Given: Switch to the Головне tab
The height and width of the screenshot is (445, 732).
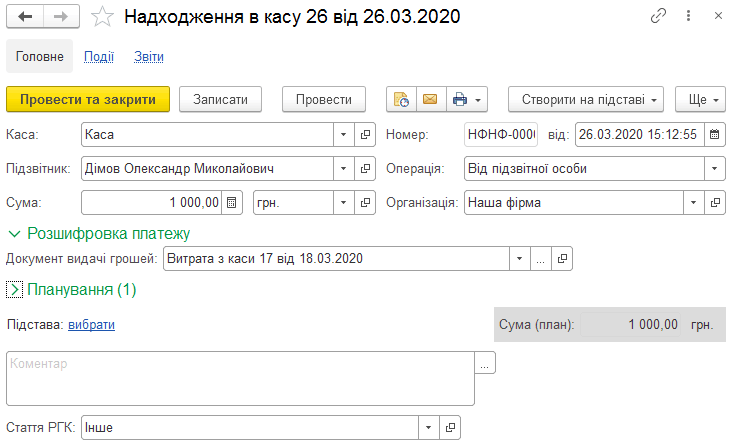Looking at the screenshot, I should pos(40,57).
